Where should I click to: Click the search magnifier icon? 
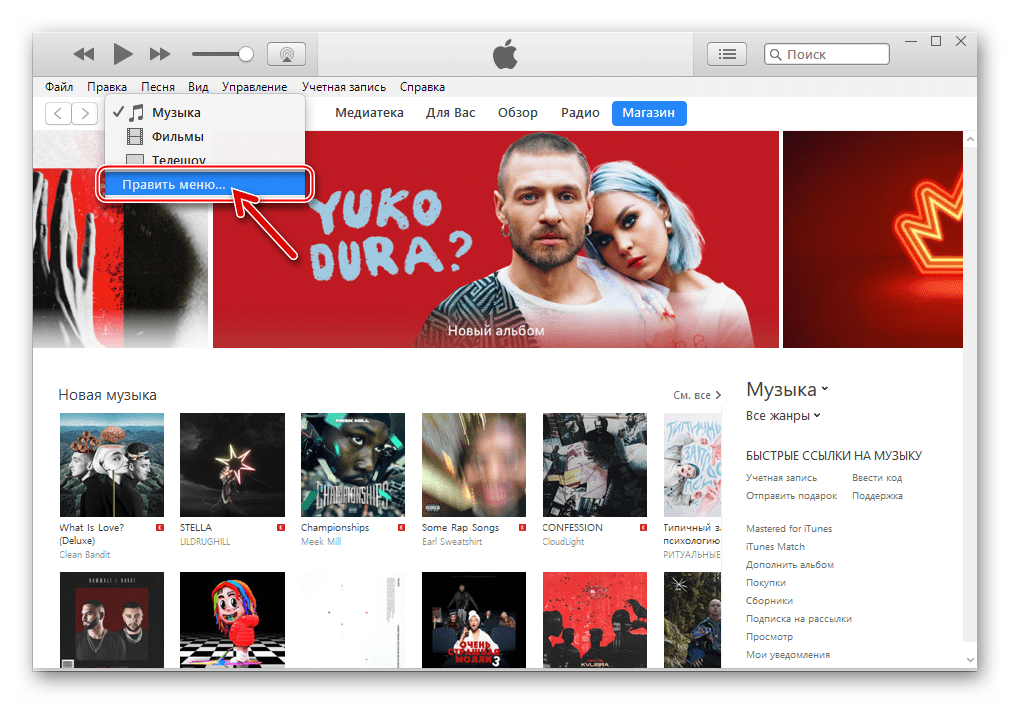pos(778,54)
